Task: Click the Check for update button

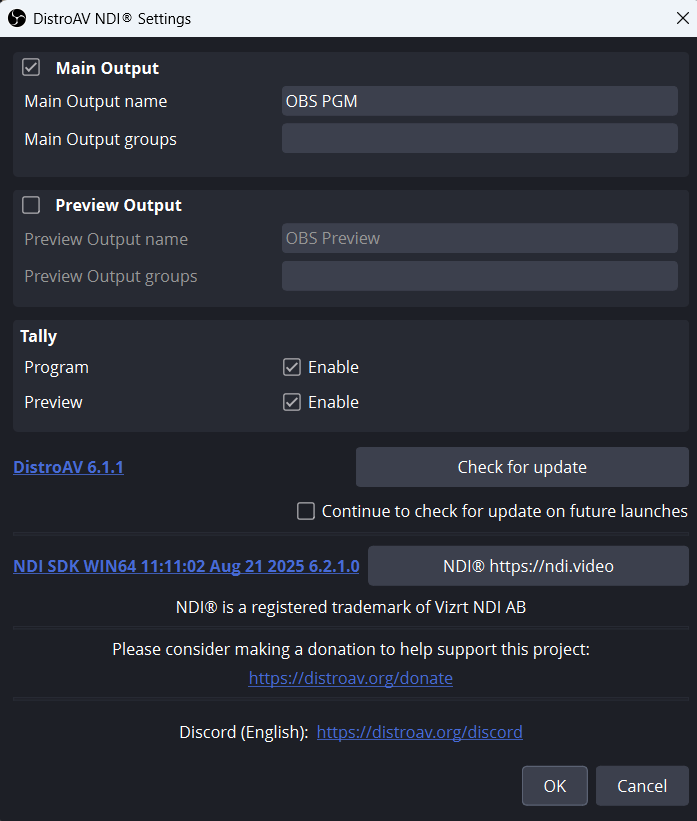Action: click(x=522, y=467)
